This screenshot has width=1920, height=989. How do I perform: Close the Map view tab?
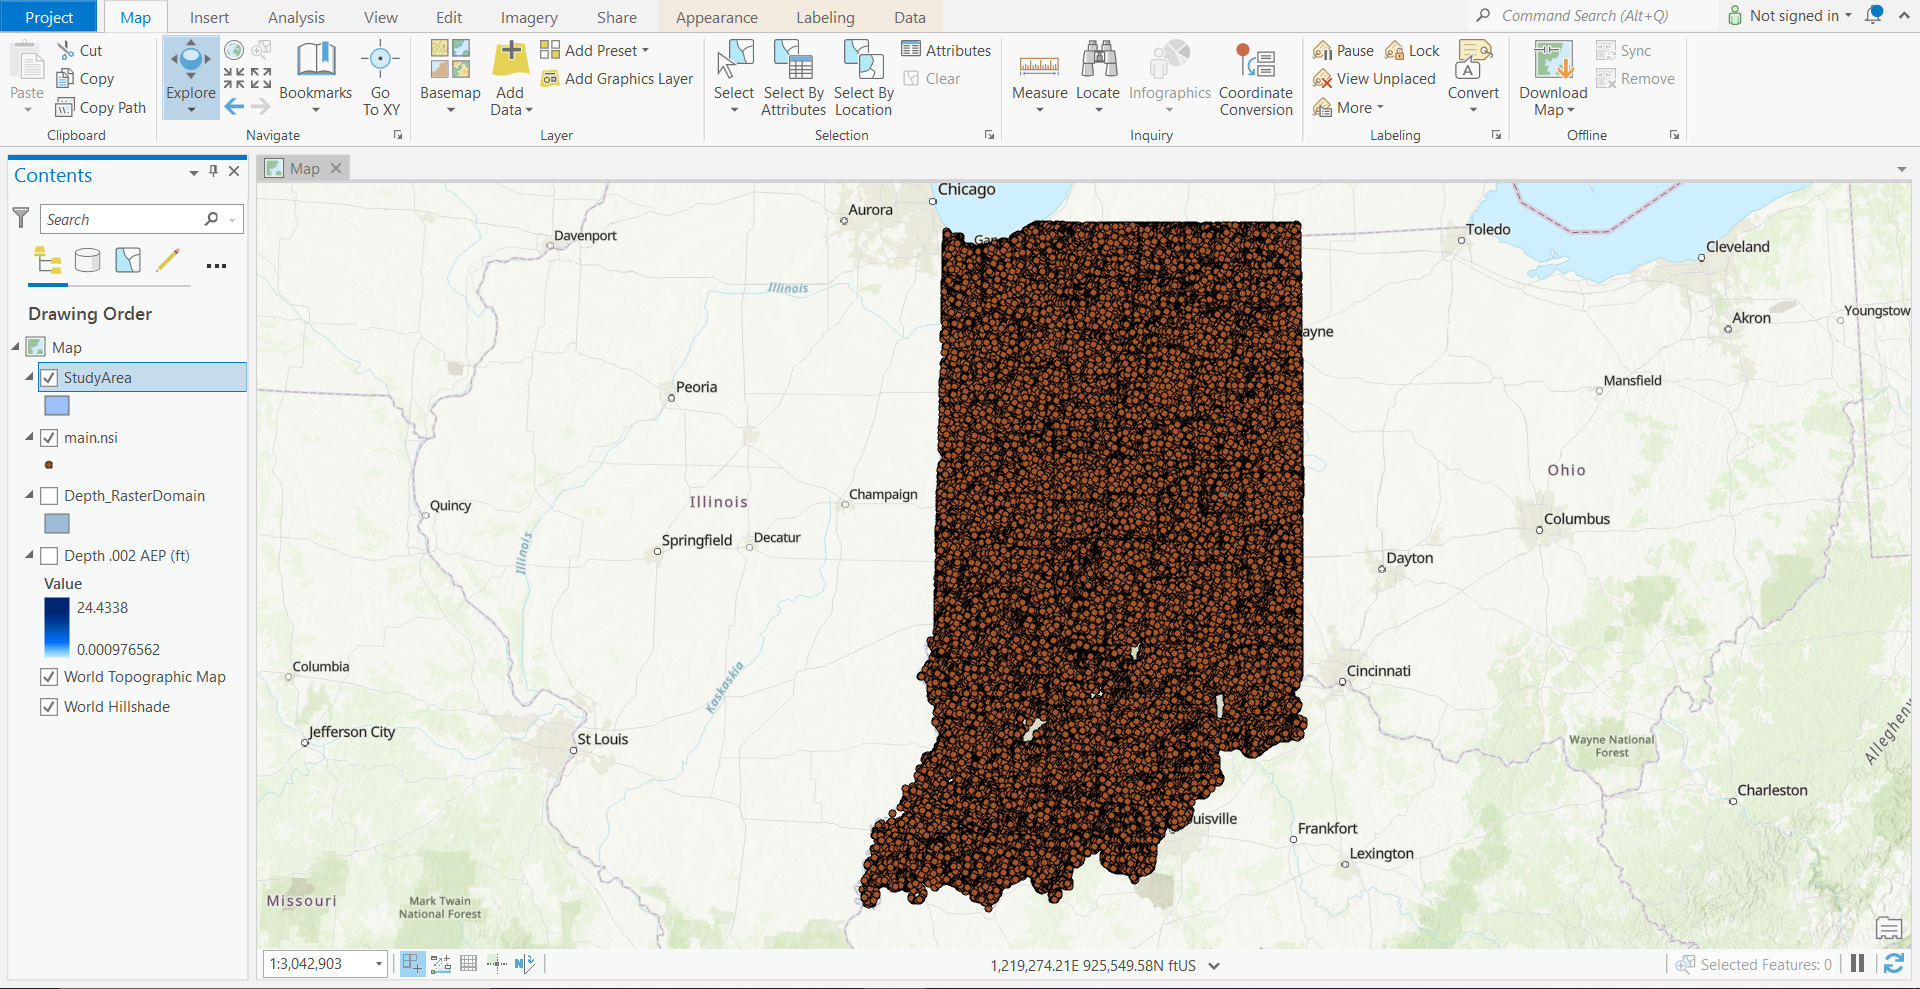(x=336, y=169)
